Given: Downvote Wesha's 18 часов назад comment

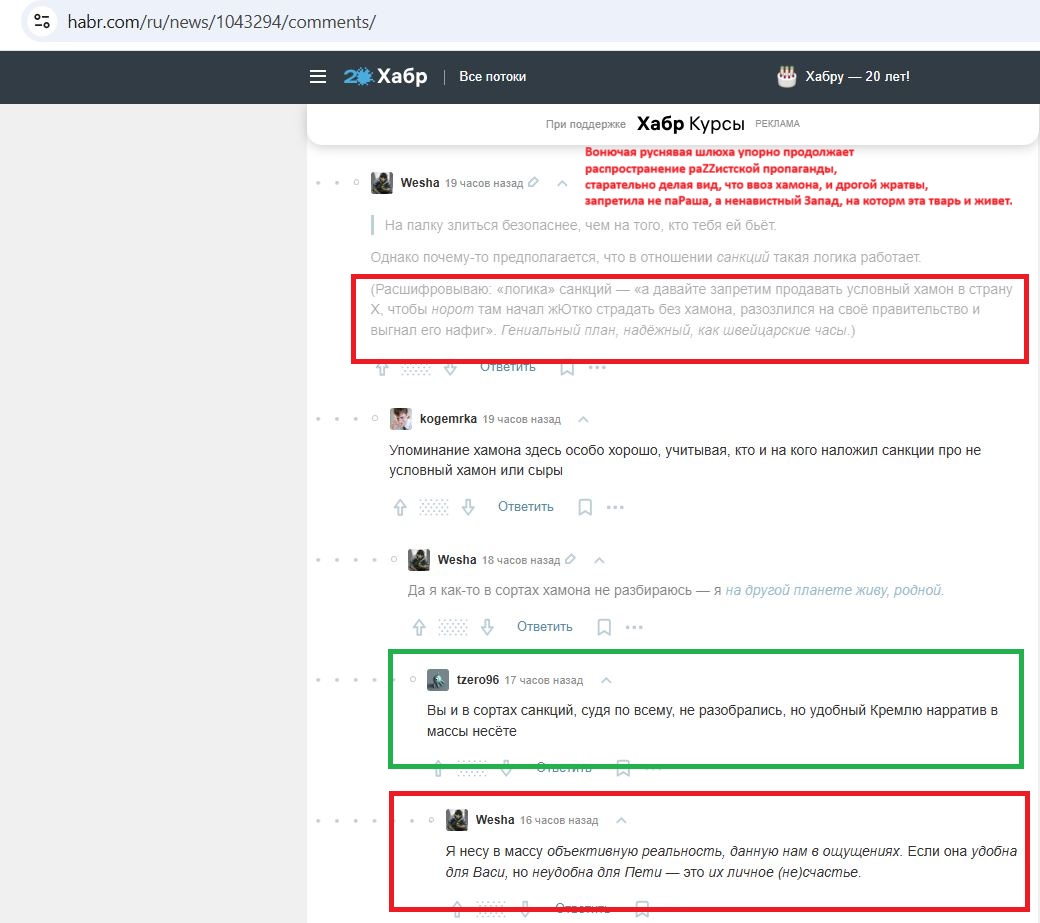Looking at the screenshot, I should coord(488,627).
